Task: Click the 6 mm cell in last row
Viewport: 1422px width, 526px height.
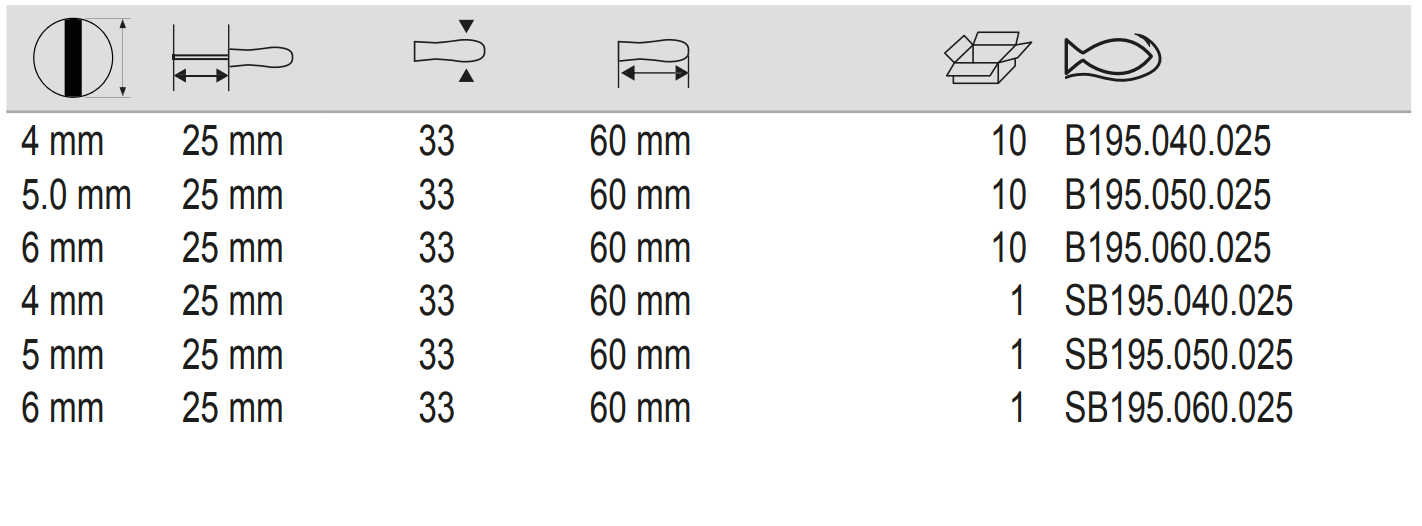Action: 62,408
